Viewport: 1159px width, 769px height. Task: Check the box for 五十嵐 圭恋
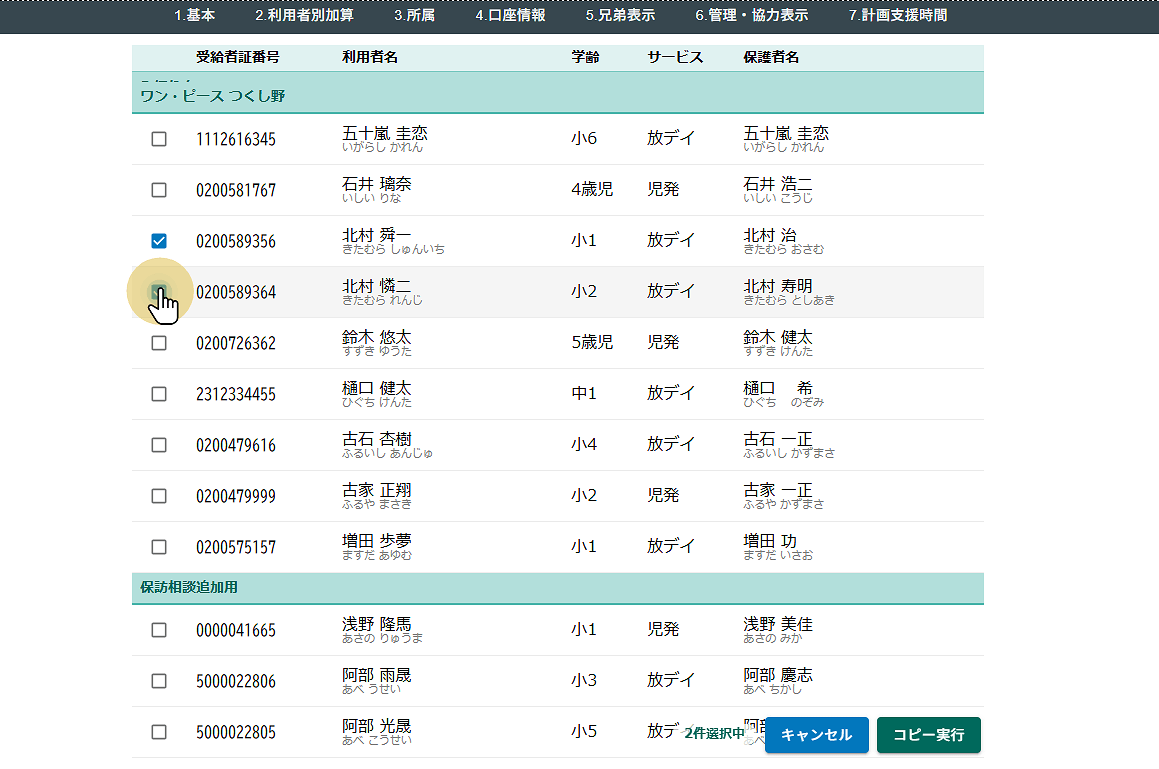click(159, 139)
